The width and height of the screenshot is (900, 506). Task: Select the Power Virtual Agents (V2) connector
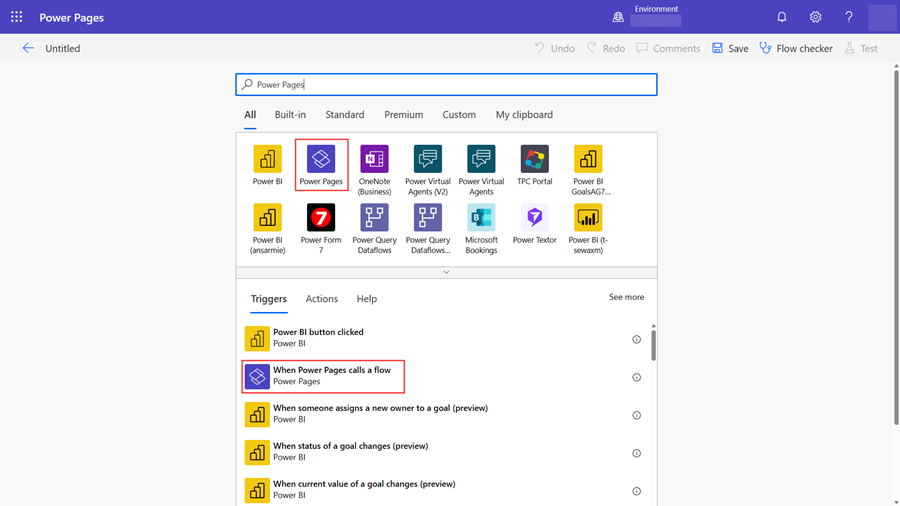pyautogui.click(x=428, y=170)
